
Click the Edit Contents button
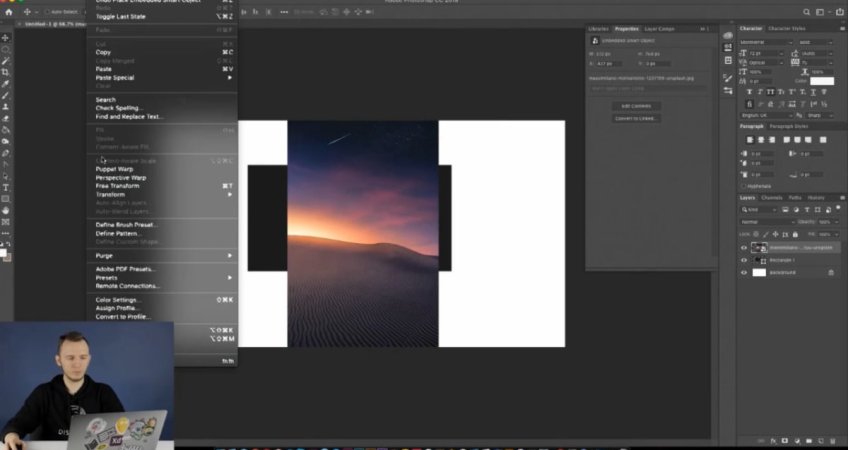636,105
